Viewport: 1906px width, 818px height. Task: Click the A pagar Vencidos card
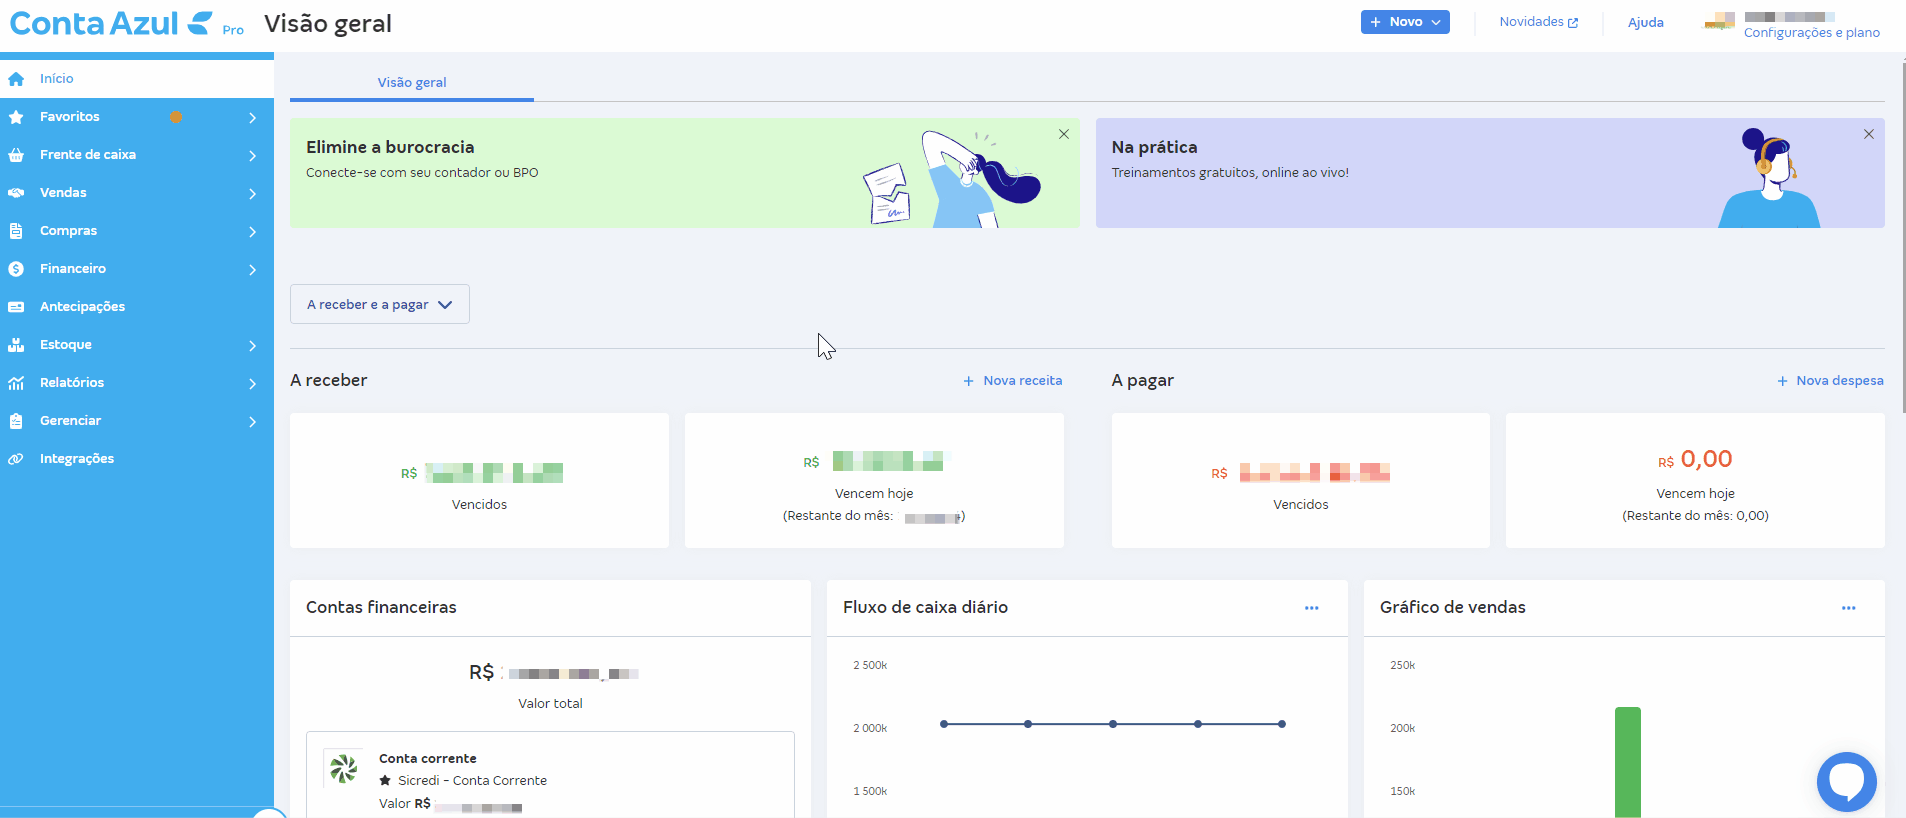click(1300, 480)
